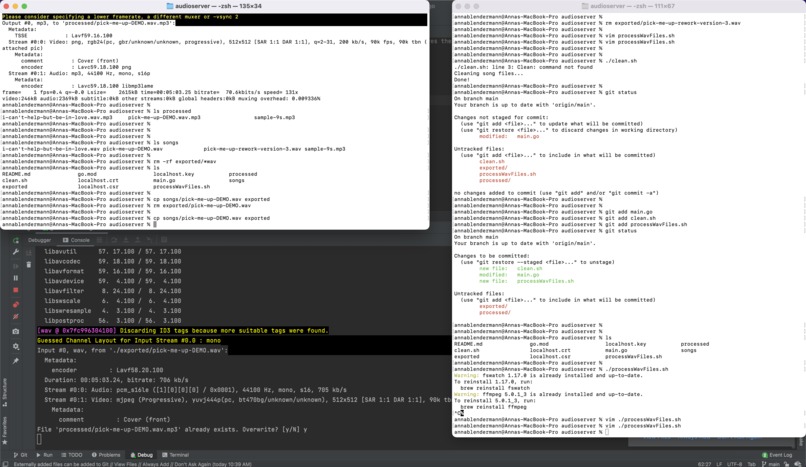
Task: Select the Console tab
Action: pos(76,240)
